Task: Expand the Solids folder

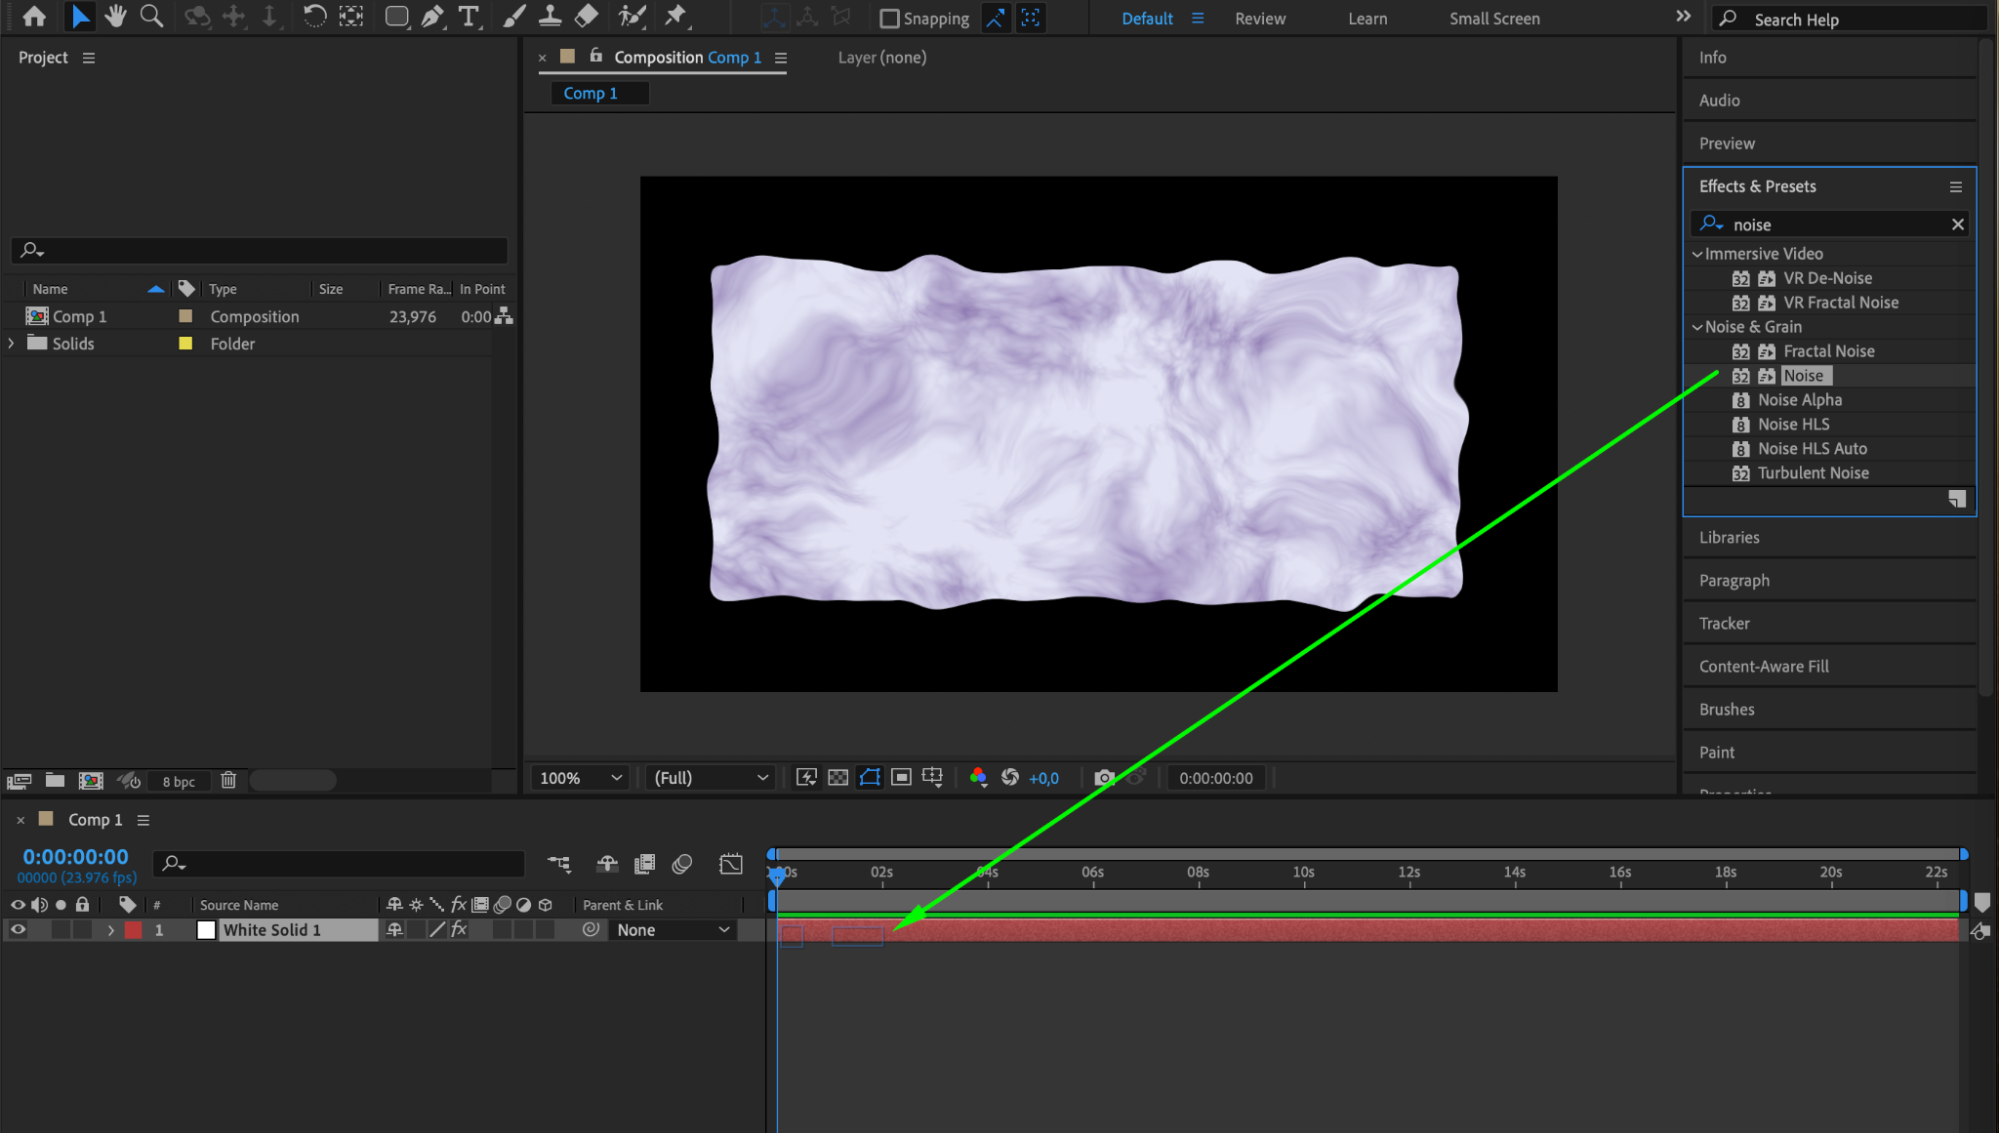Action: (11, 343)
